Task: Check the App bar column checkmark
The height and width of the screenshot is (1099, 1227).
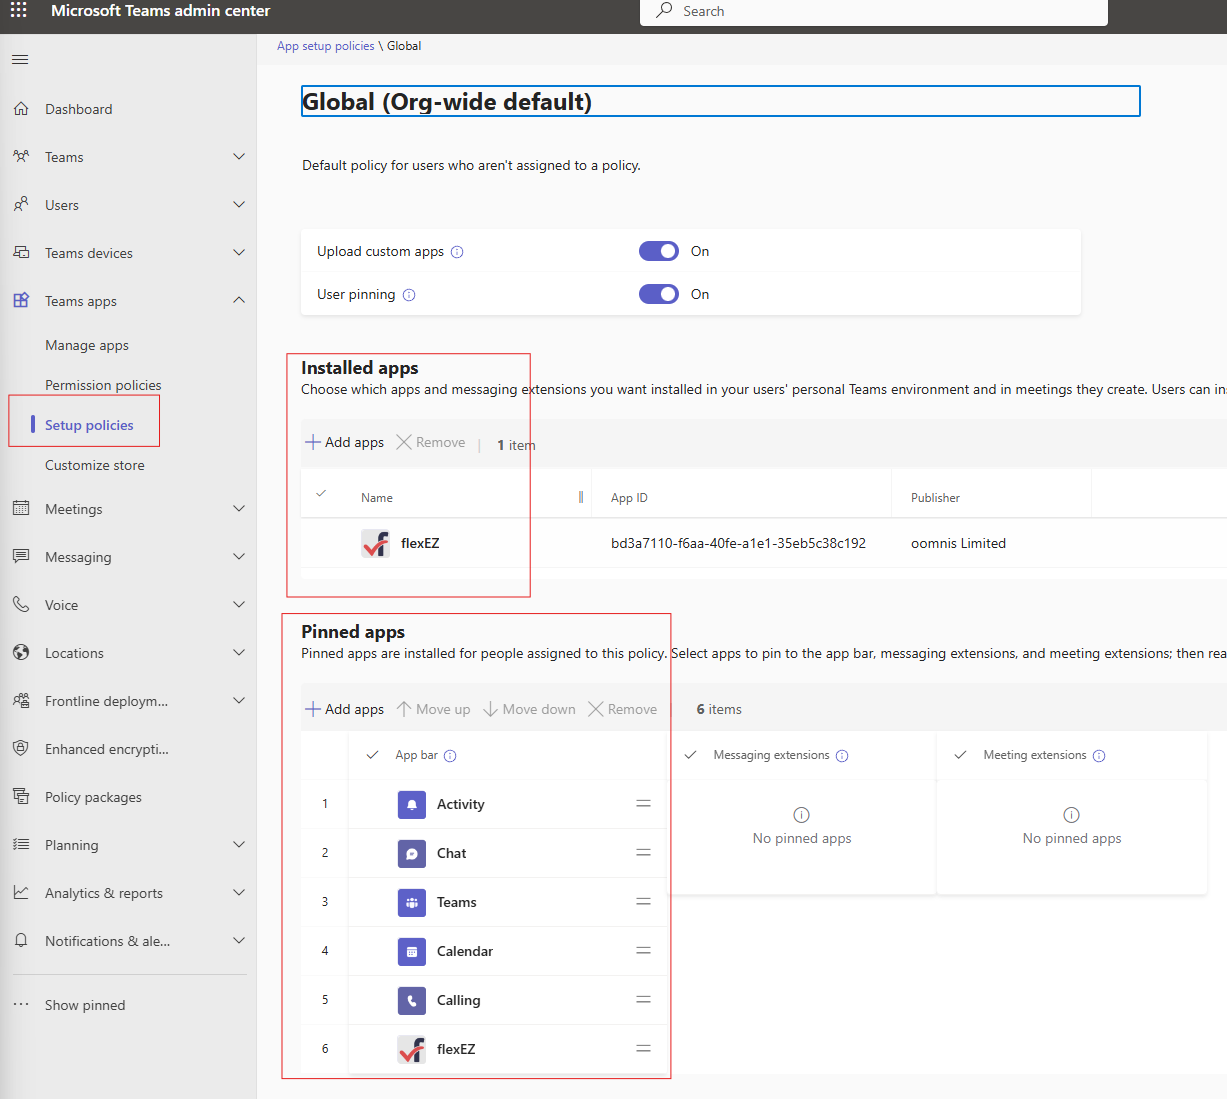Action: (372, 755)
